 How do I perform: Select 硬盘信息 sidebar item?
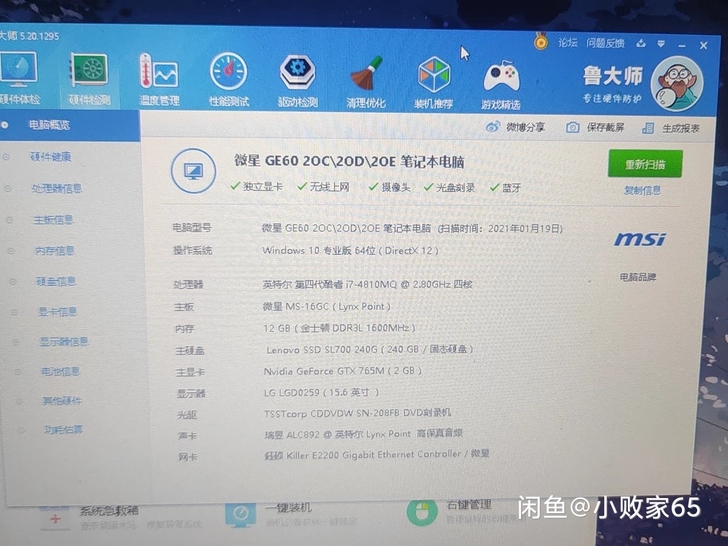click(x=56, y=281)
